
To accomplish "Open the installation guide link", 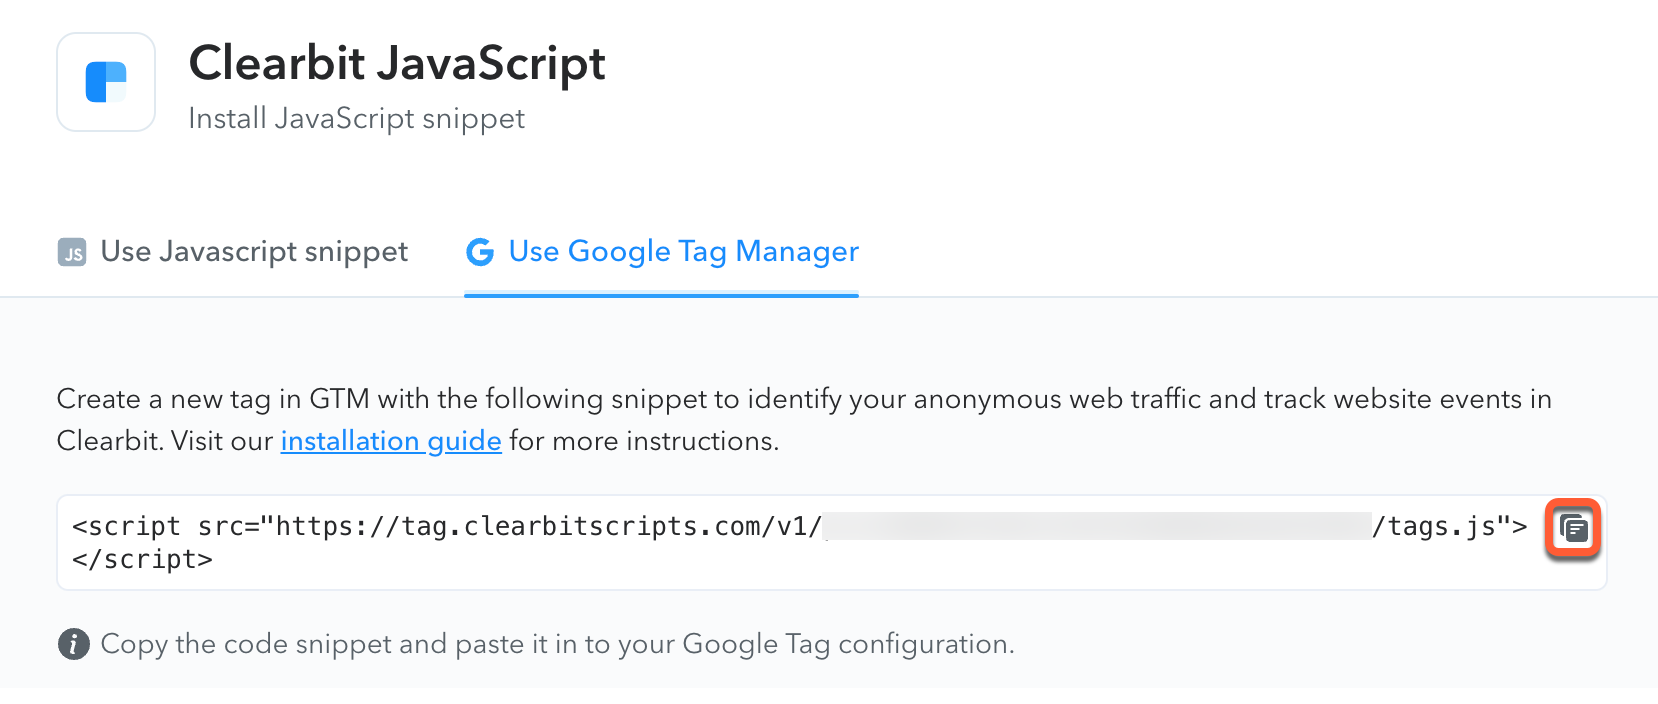I will click(x=391, y=441).
